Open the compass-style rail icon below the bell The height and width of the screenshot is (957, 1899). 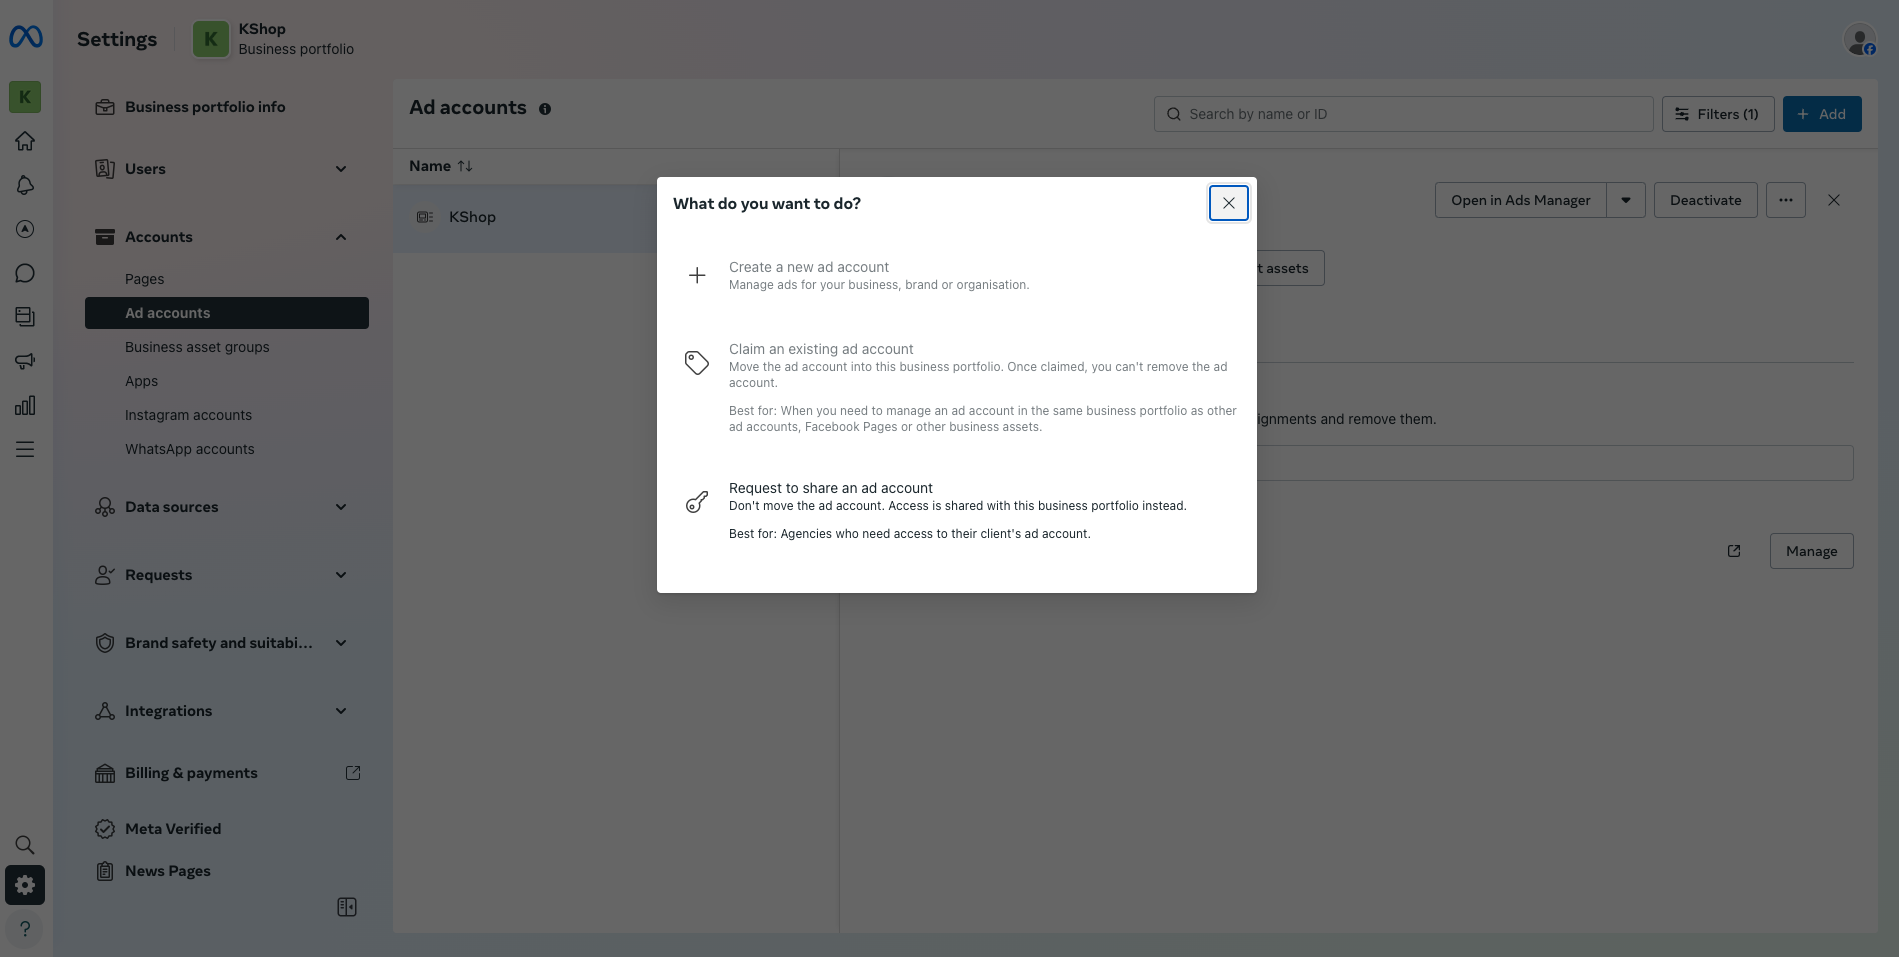[25, 229]
